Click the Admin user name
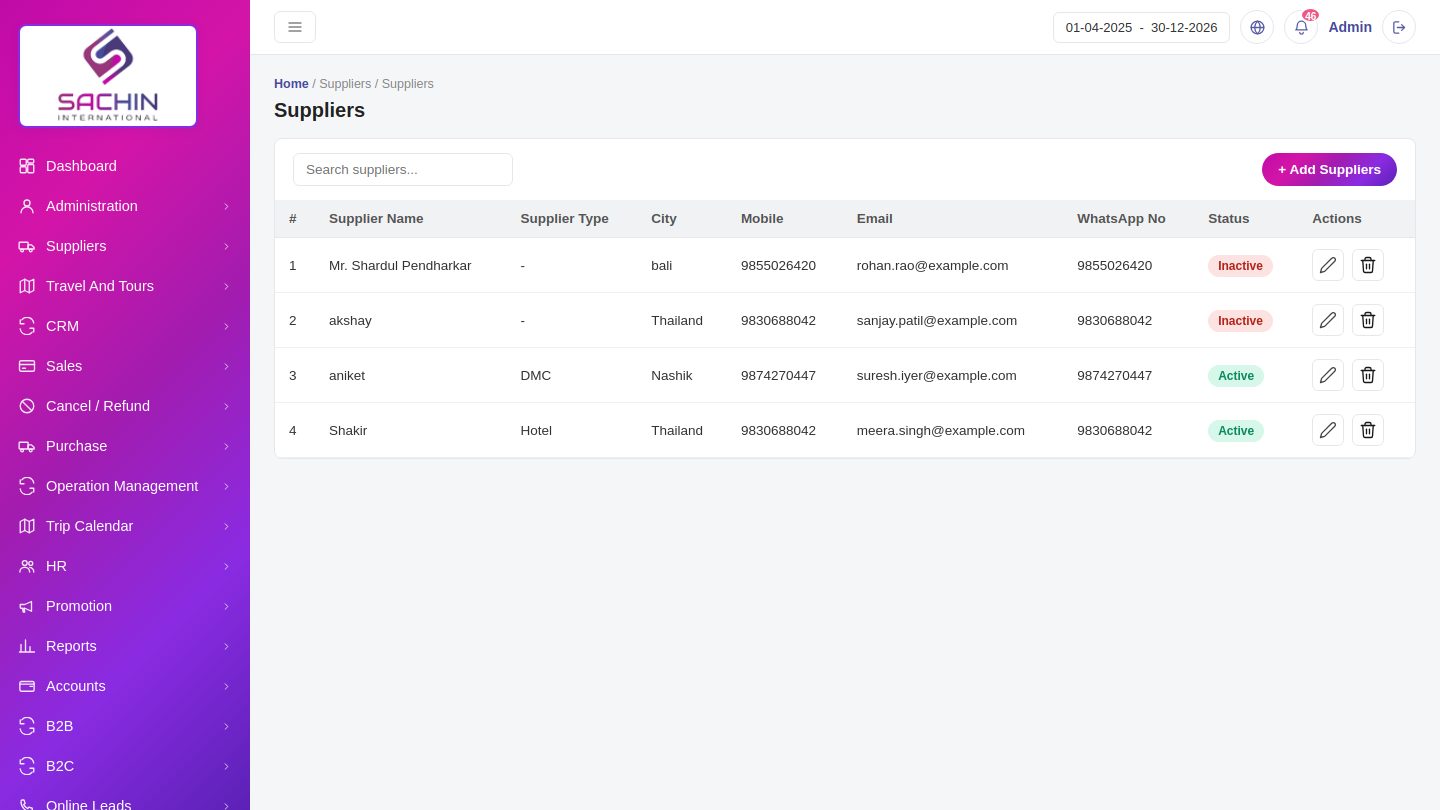The height and width of the screenshot is (810, 1440). (x=1350, y=27)
